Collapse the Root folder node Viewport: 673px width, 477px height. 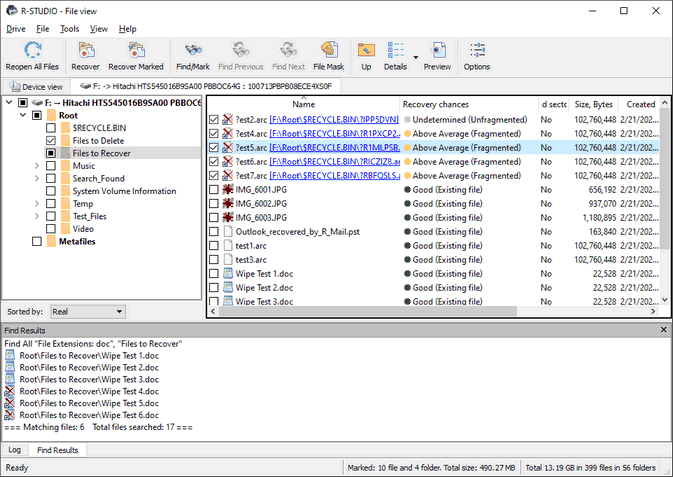coord(23,115)
